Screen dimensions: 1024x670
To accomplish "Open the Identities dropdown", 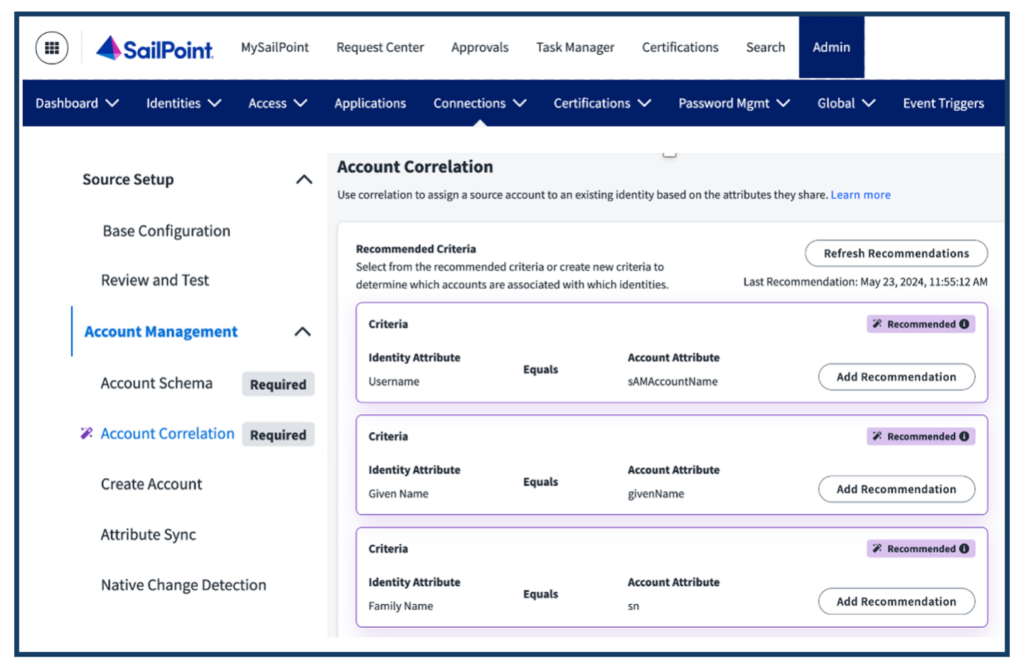I will (x=184, y=103).
